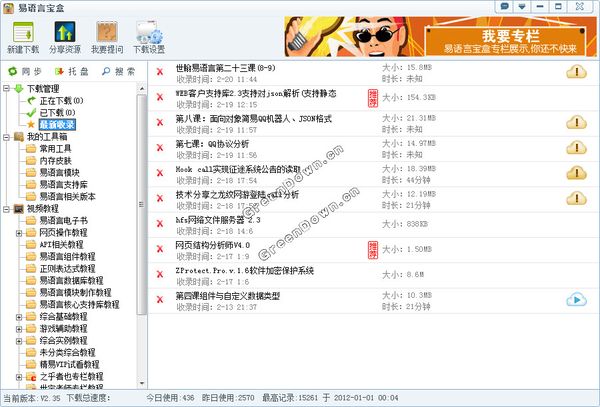Open the 内存皮肤 folder
Image resolution: width=600 pixels, height=407 pixels.
coord(55,161)
